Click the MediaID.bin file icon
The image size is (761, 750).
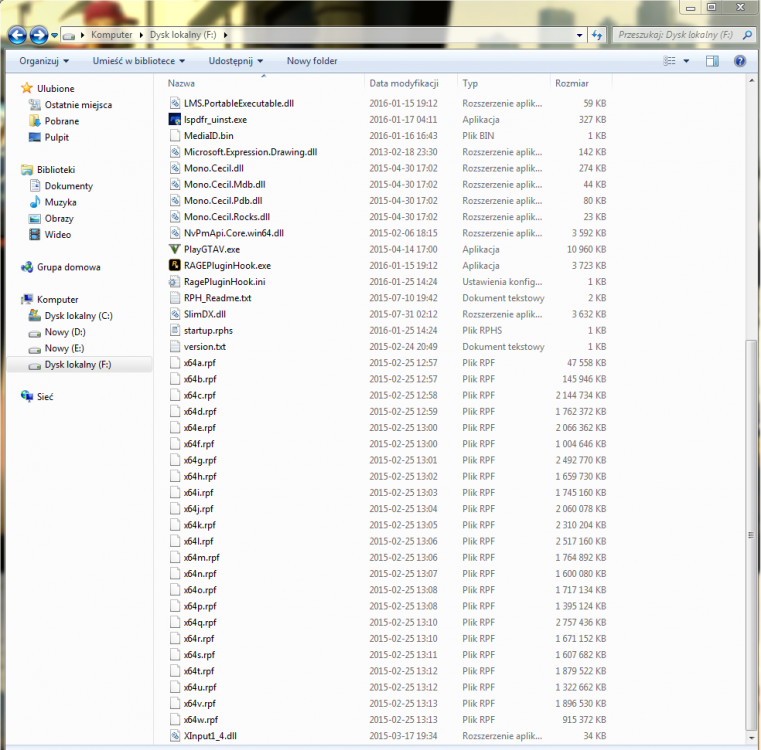click(175, 135)
